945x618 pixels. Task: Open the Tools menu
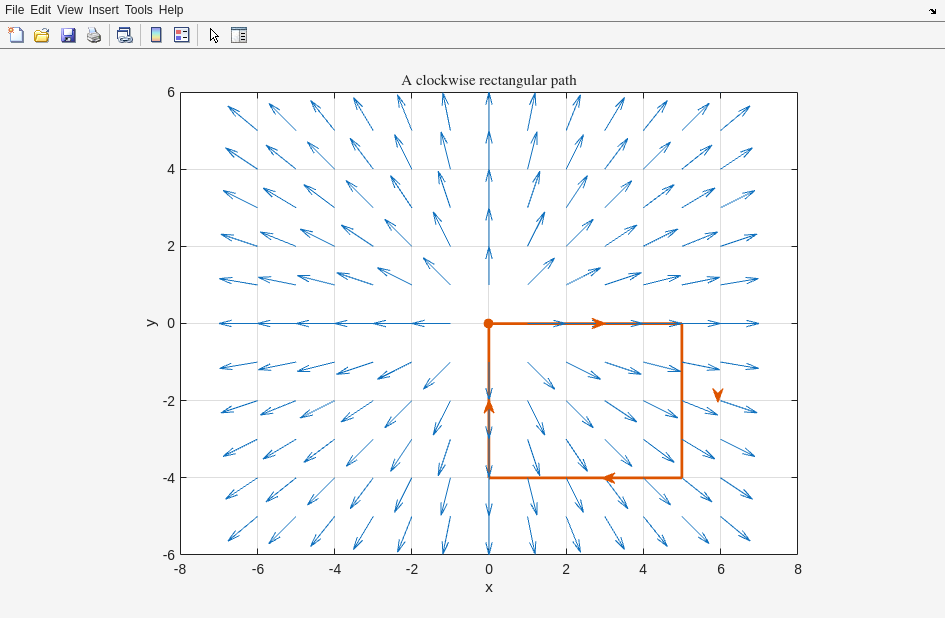point(139,10)
